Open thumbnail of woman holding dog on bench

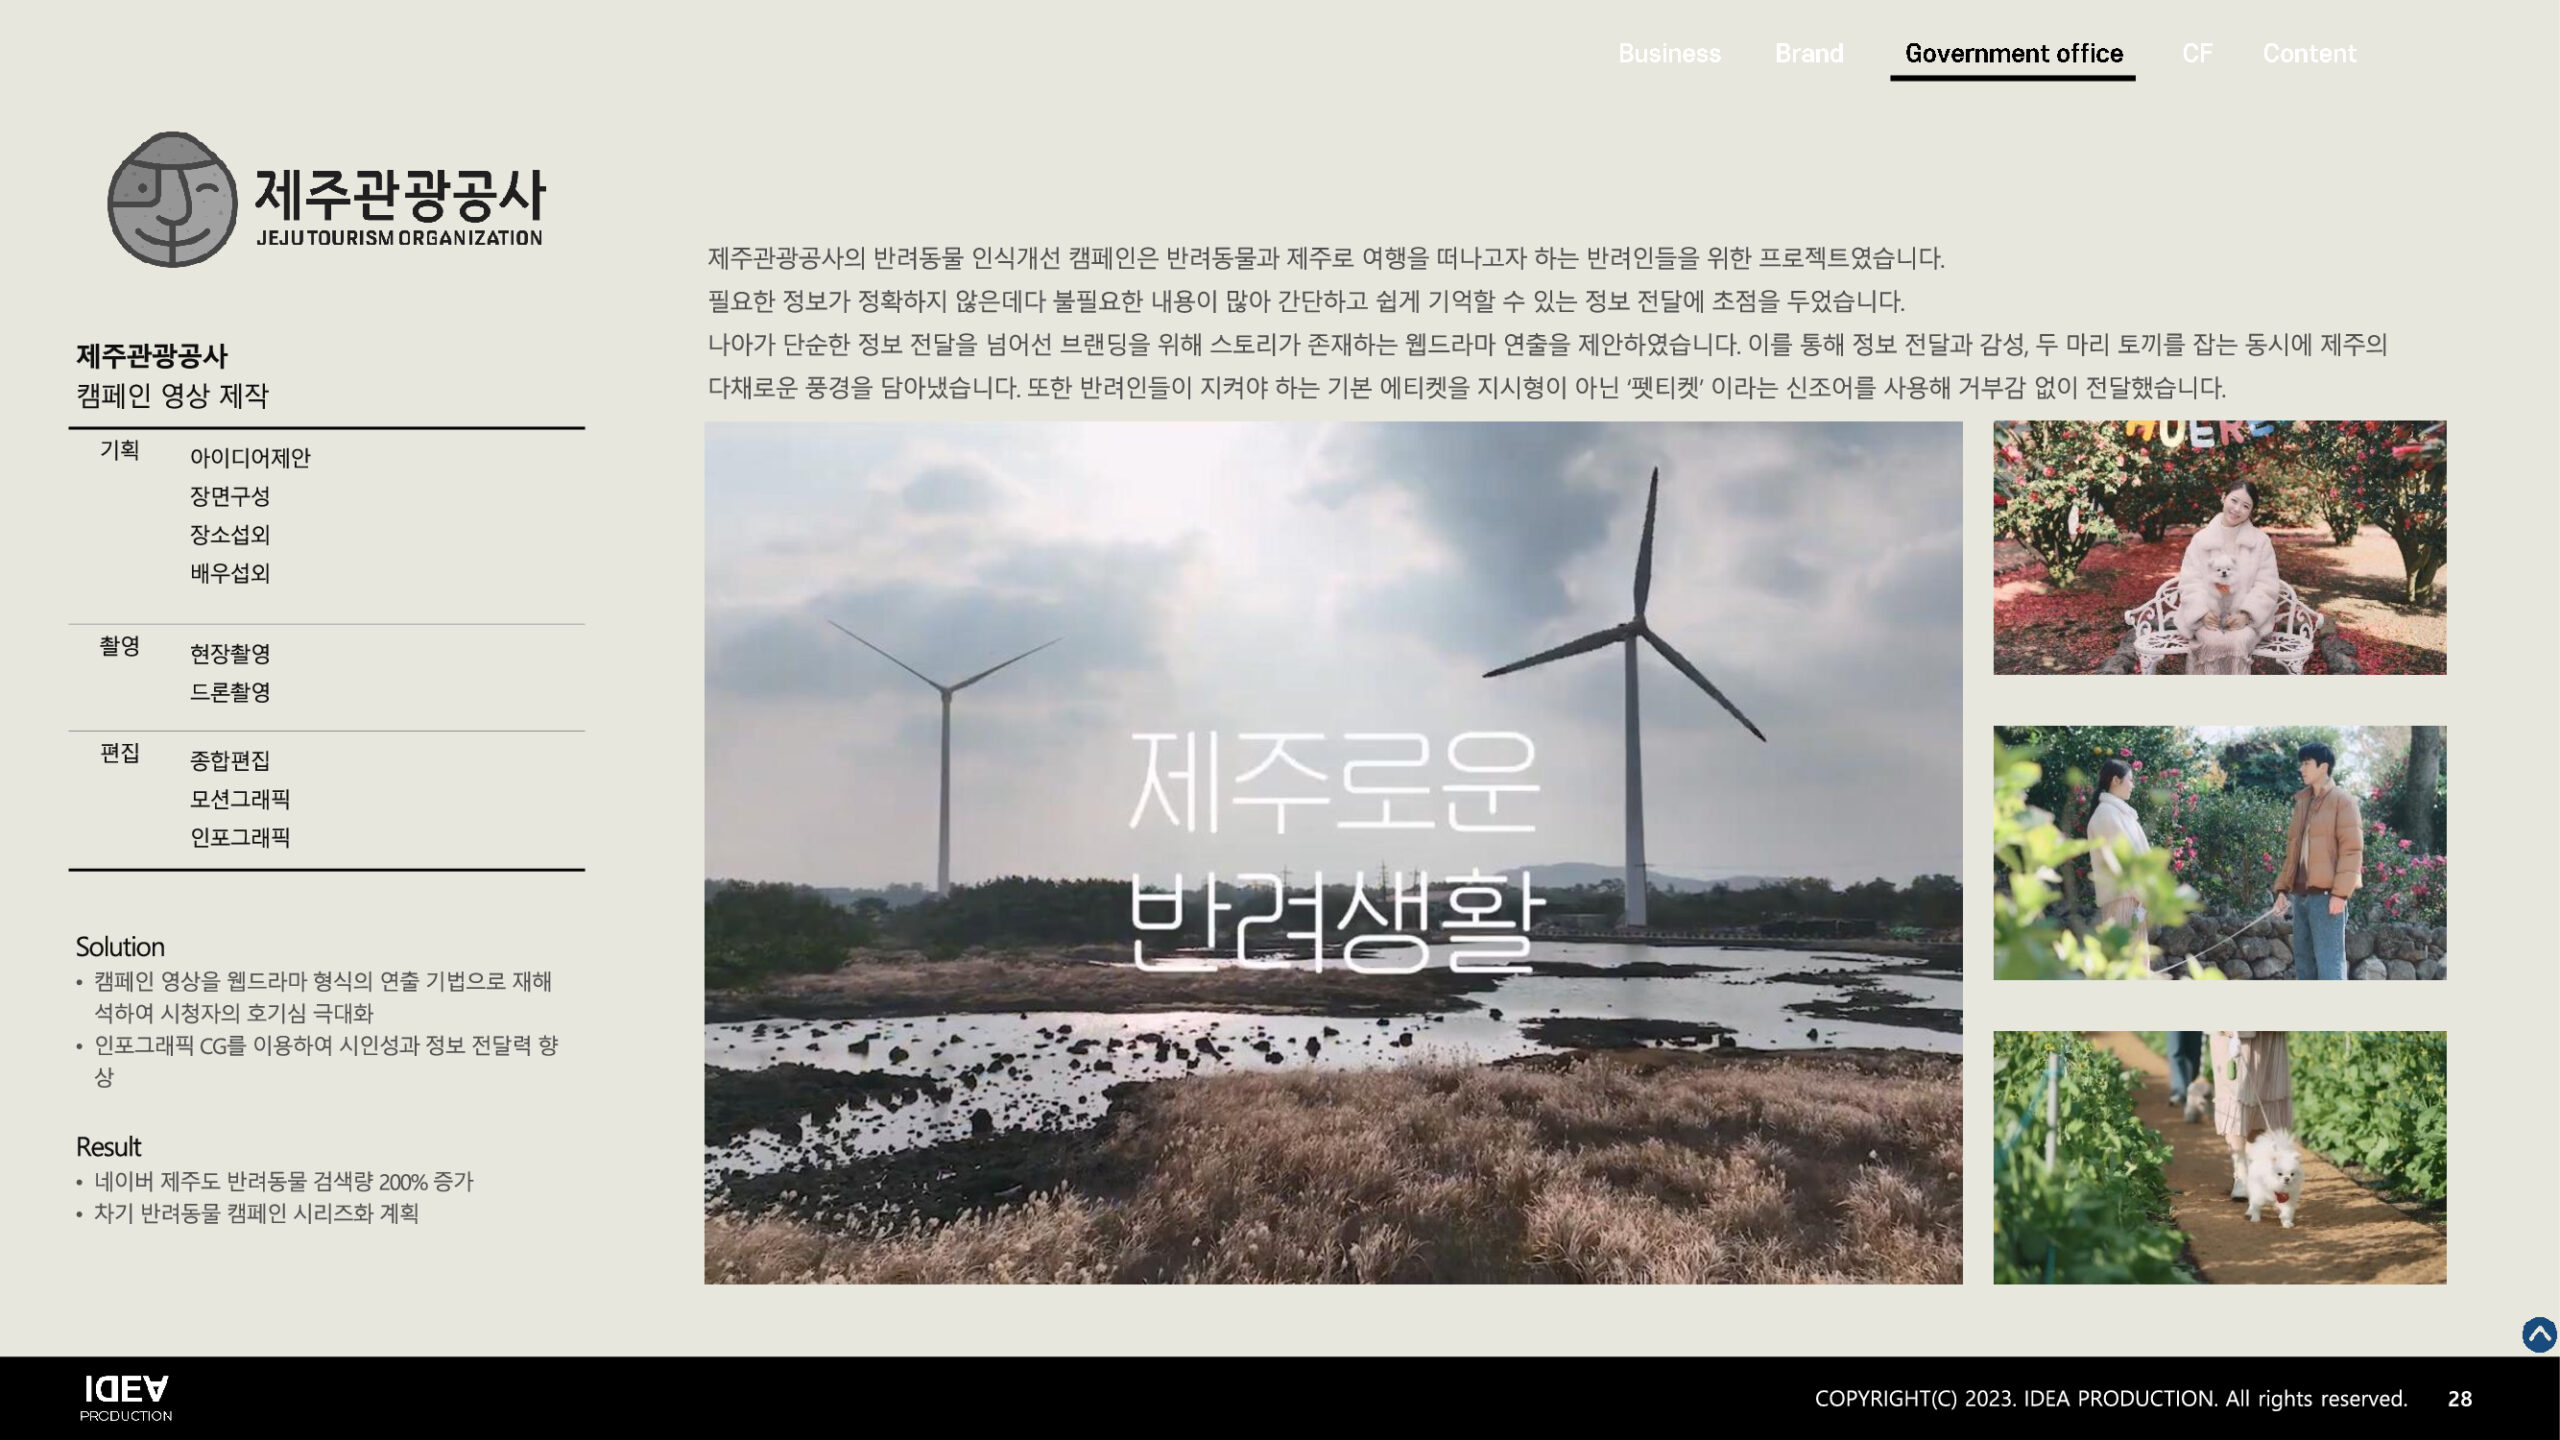point(2219,547)
